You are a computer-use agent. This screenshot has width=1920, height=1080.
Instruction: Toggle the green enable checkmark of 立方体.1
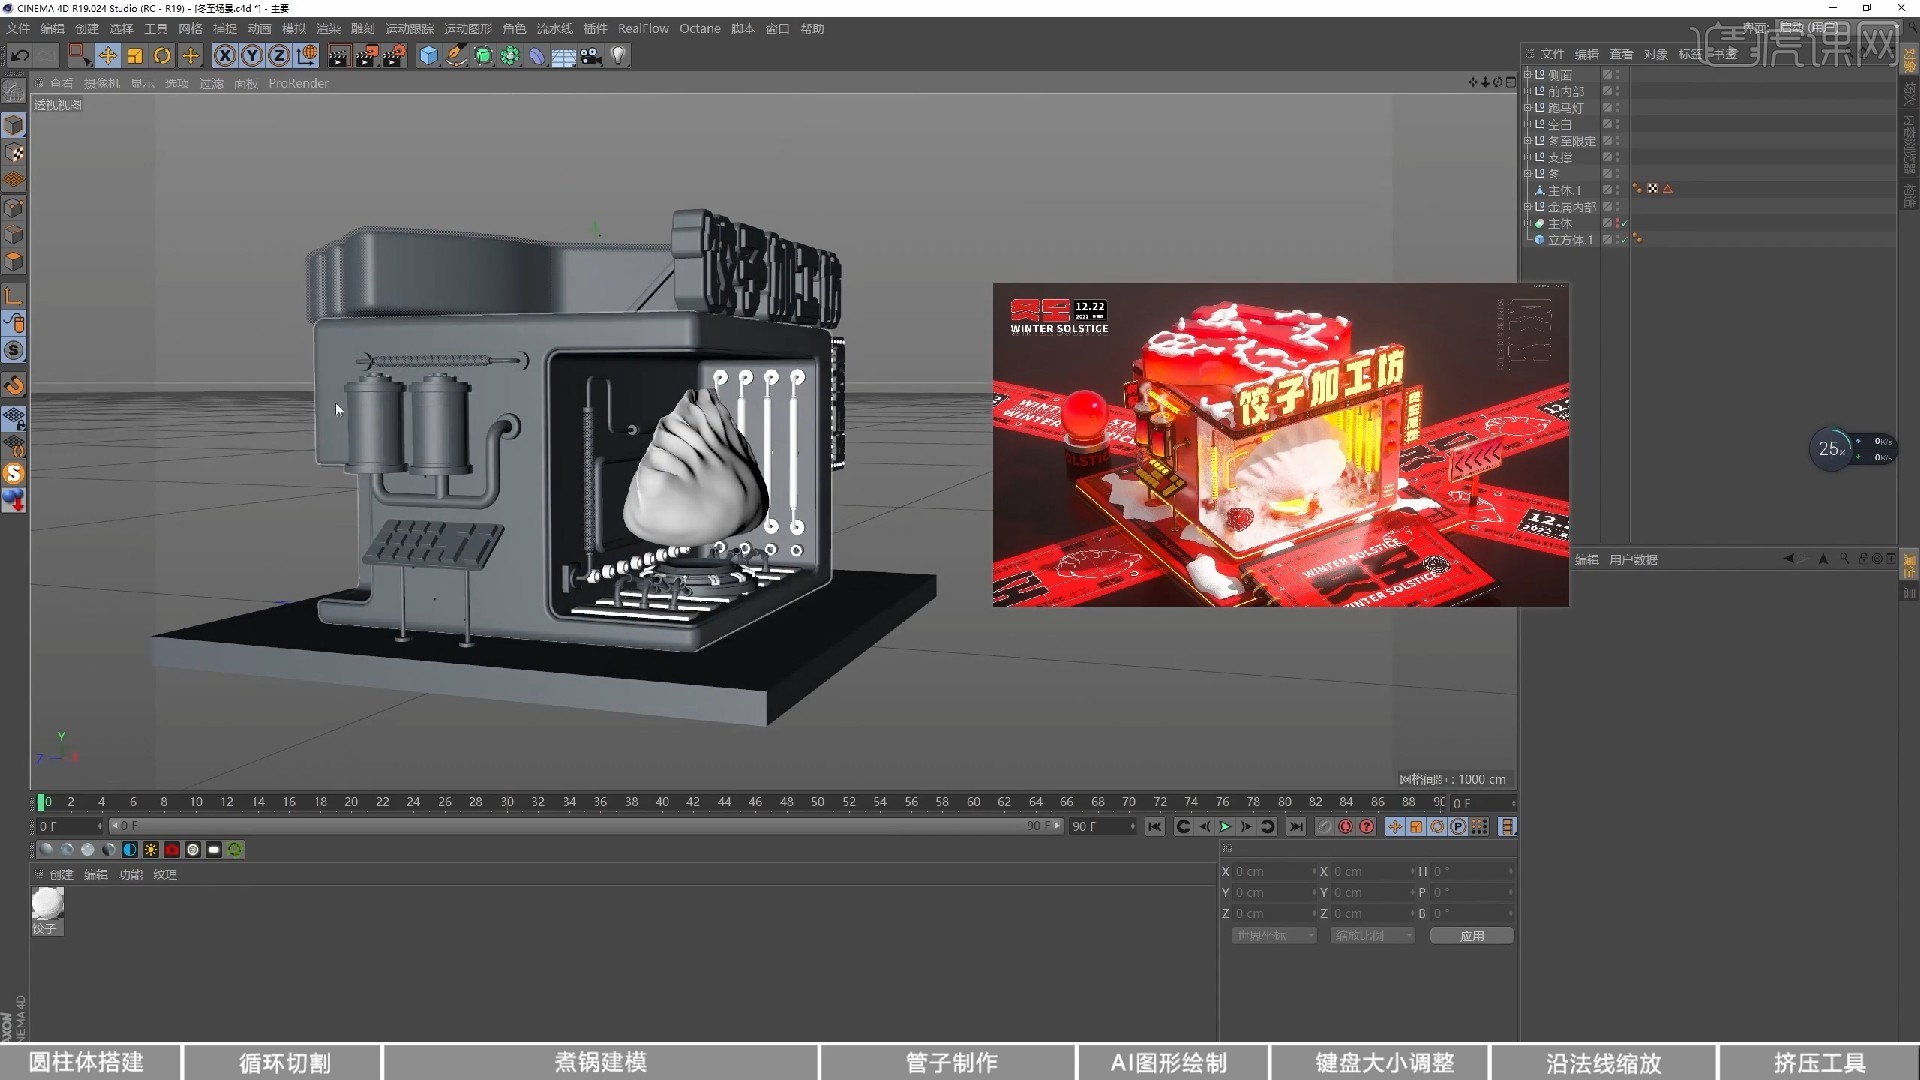pos(1624,240)
